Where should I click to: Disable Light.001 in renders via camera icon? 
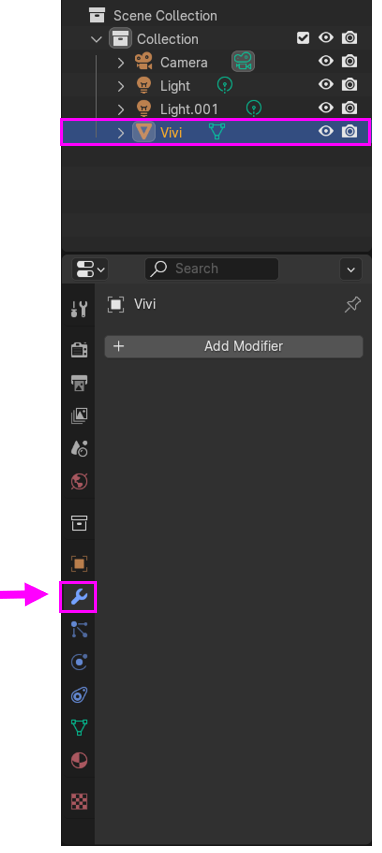[349, 108]
